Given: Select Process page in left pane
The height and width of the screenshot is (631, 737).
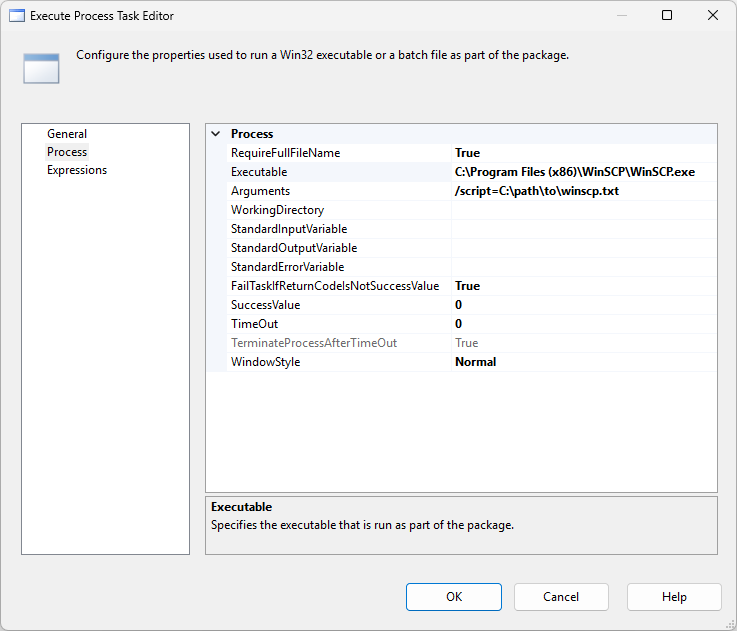Looking at the screenshot, I should coord(67,152).
